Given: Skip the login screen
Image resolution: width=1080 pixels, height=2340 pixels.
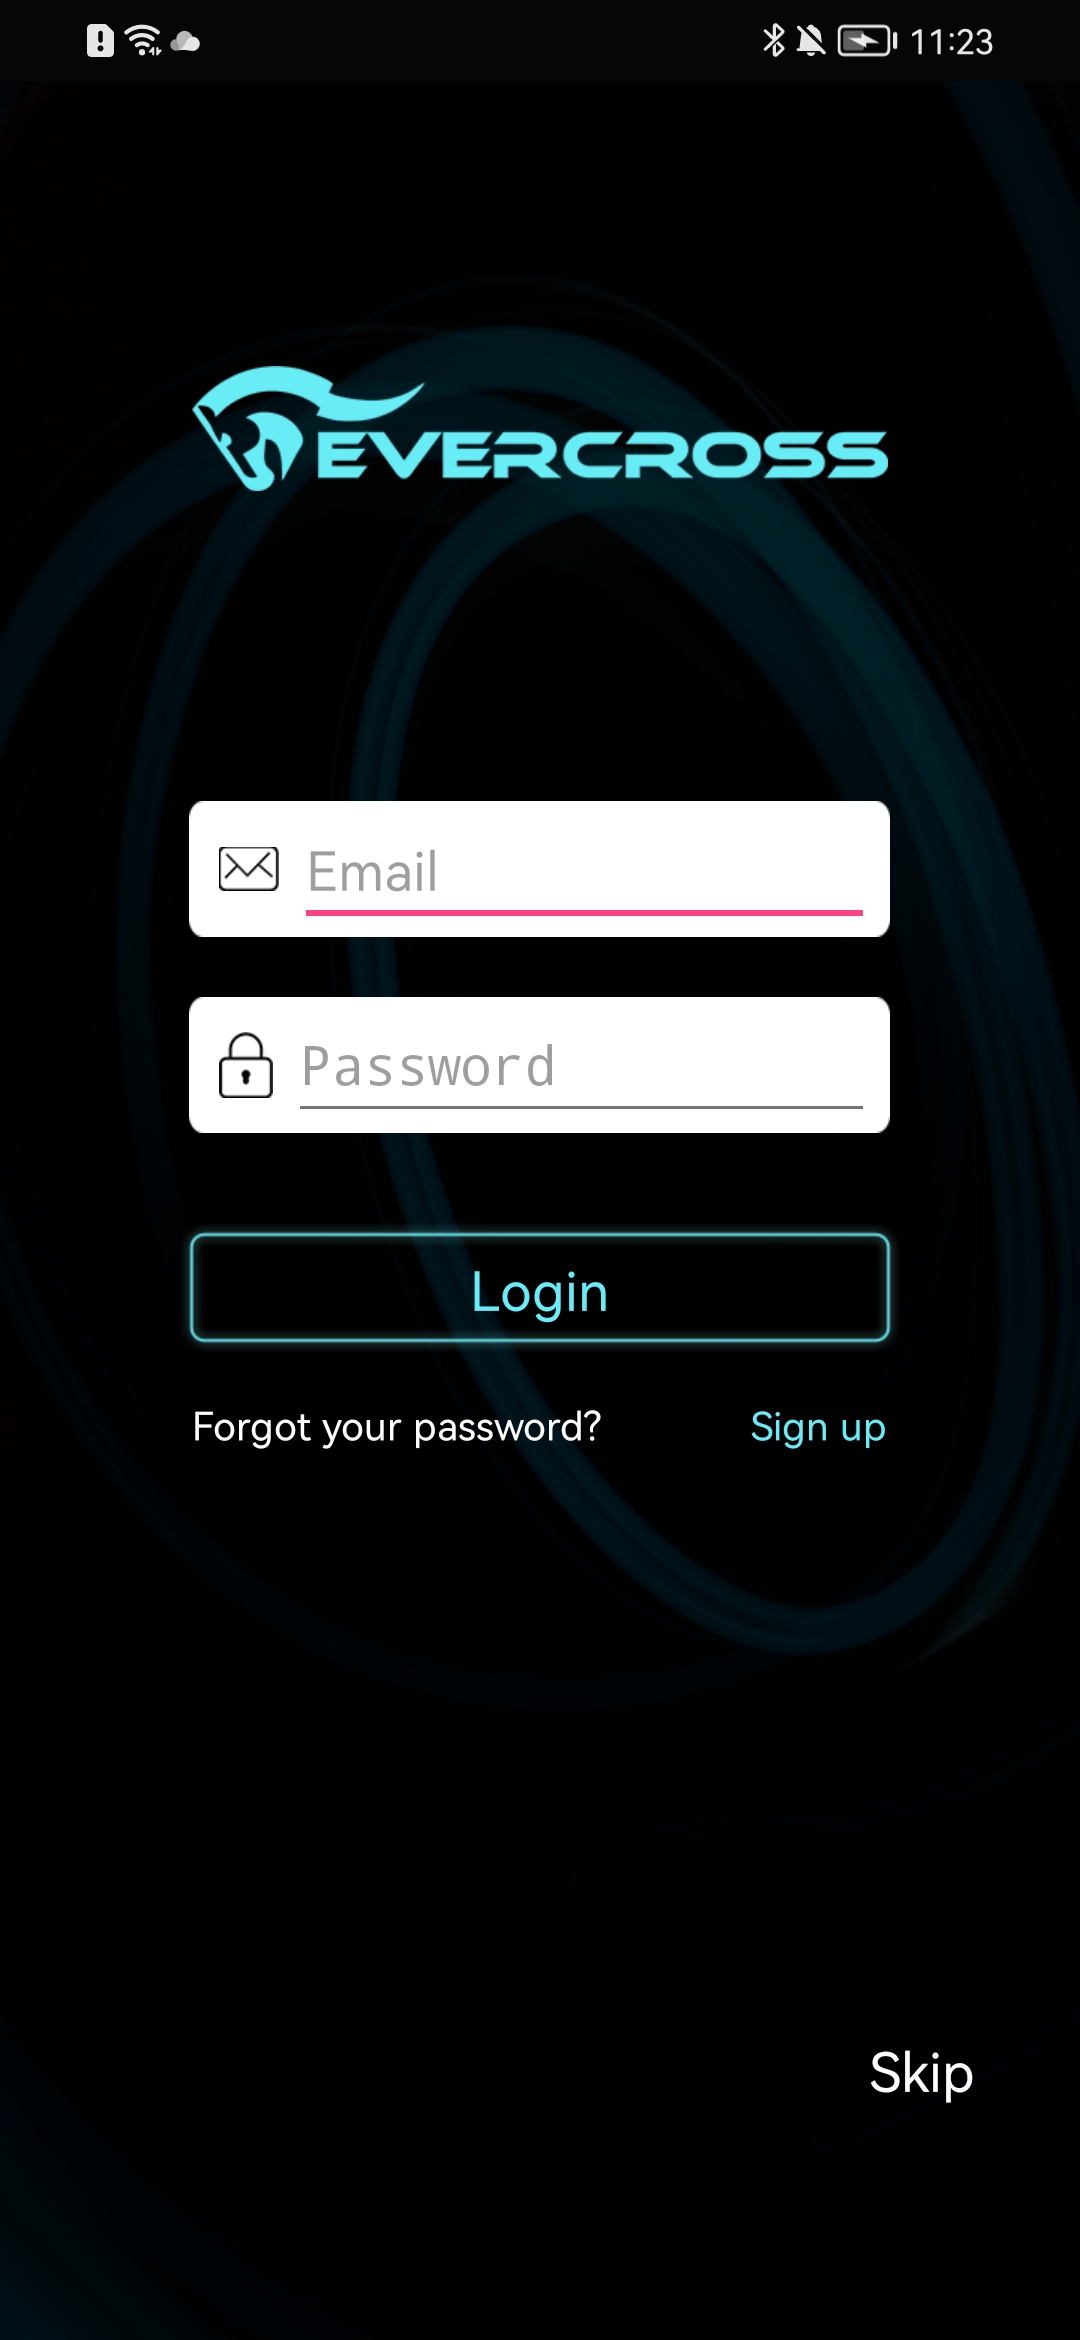Looking at the screenshot, I should (921, 2073).
